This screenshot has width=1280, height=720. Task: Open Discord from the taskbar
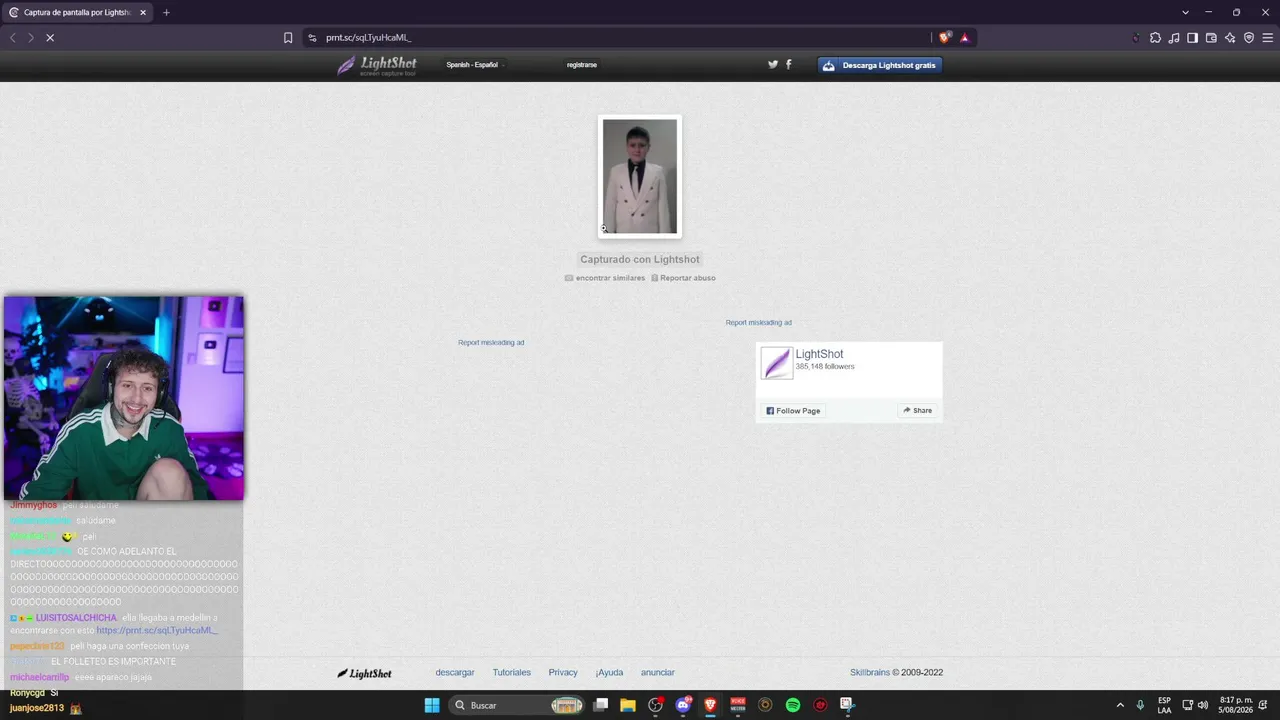point(683,705)
